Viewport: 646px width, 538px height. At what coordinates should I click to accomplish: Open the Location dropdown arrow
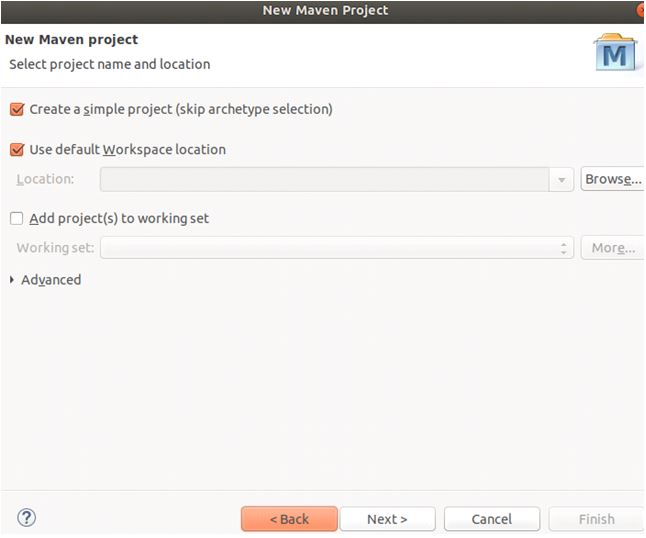click(563, 180)
